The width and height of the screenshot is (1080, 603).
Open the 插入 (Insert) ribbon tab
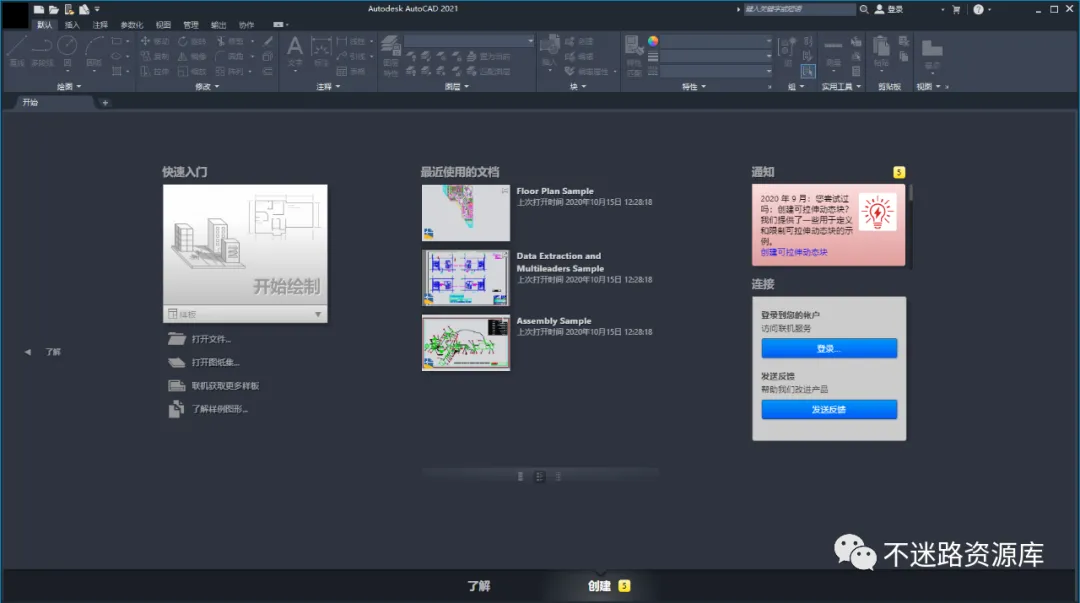tap(72, 25)
